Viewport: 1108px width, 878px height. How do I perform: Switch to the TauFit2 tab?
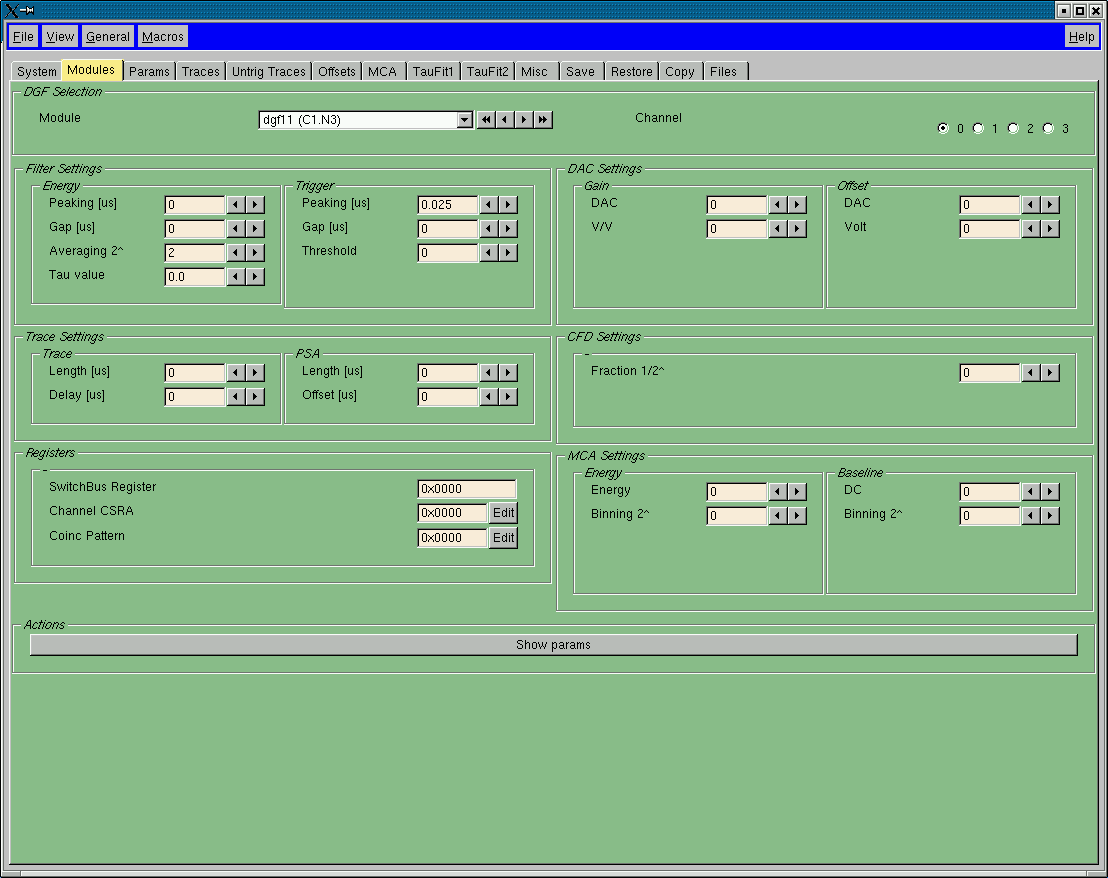click(488, 71)
